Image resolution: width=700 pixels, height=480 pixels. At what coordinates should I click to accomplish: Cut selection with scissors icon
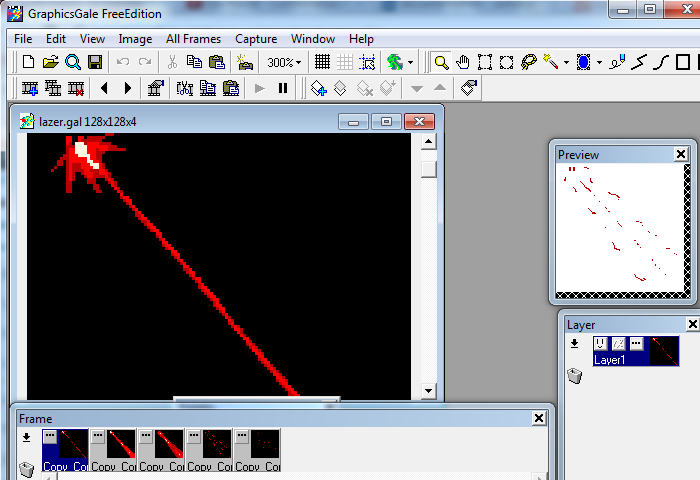pos(172,62)
